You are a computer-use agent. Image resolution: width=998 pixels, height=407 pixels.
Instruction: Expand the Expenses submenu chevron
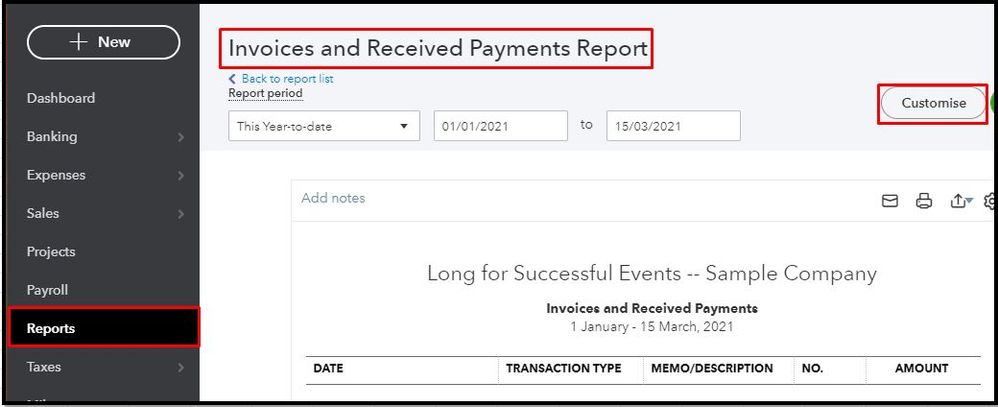click(181, 175)
